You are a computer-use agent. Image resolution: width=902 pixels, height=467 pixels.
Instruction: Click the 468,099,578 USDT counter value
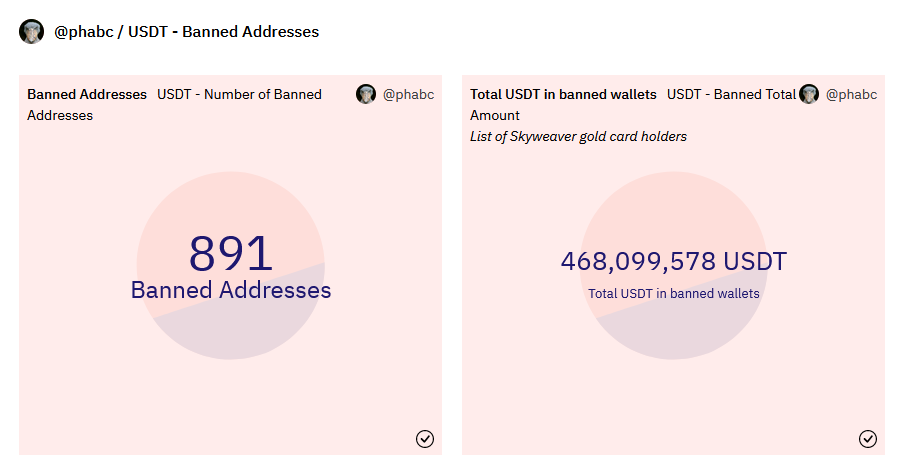tap(674, 262)
